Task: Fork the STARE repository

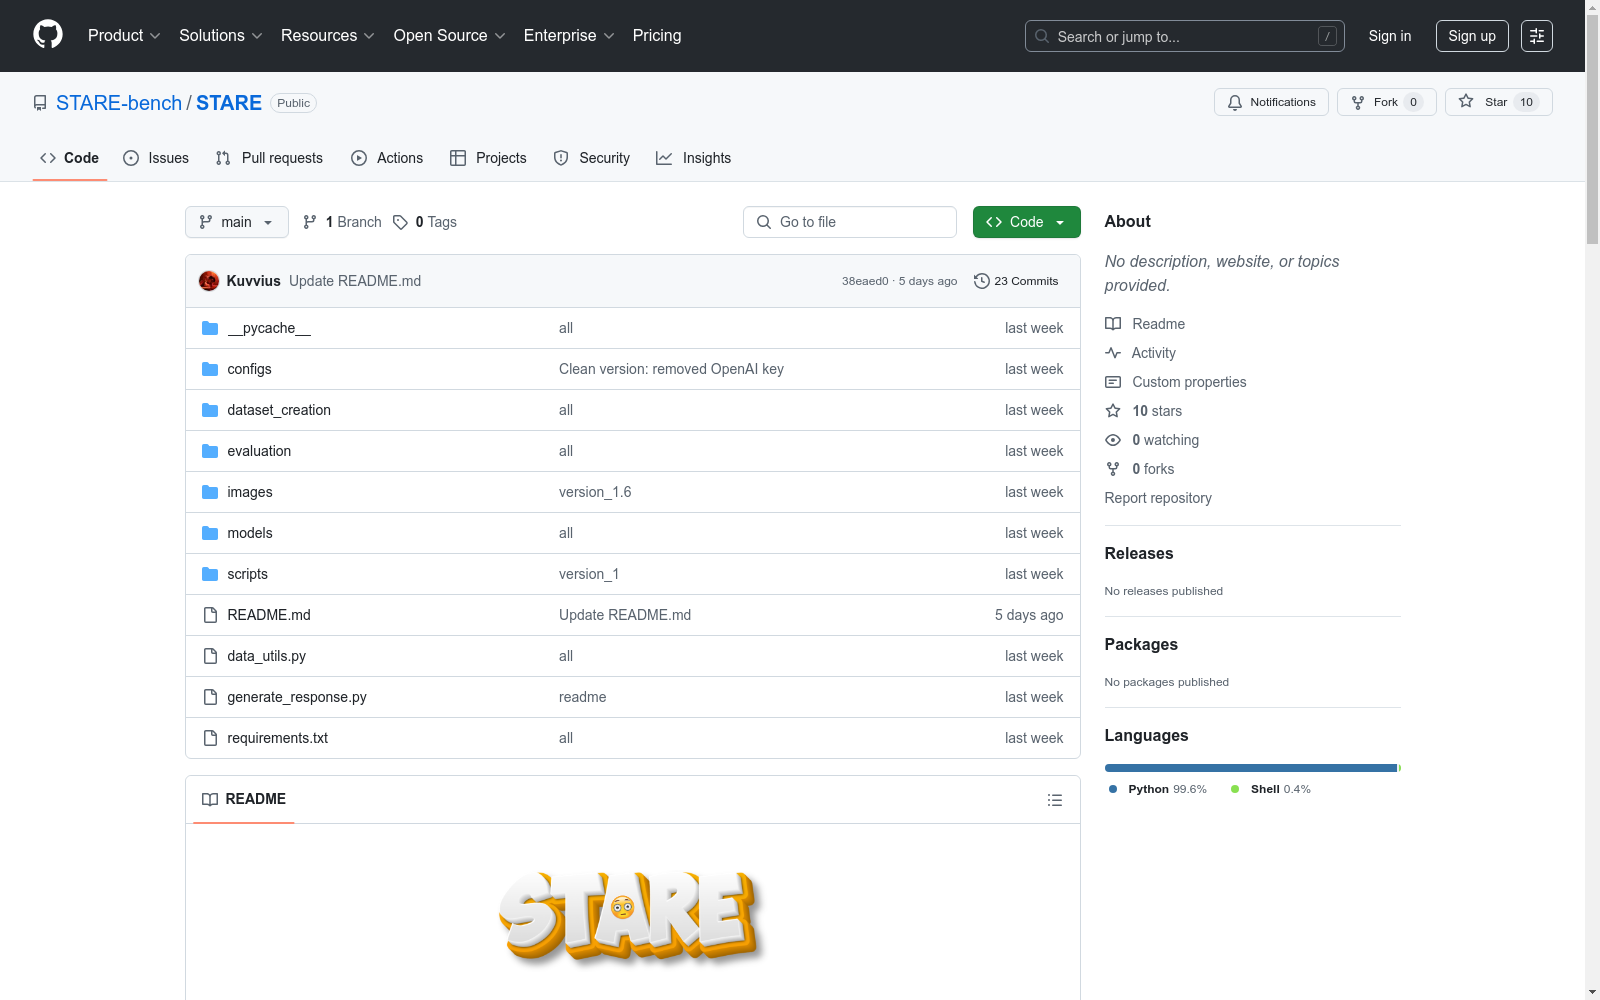Action: (x=1386, y=102)
